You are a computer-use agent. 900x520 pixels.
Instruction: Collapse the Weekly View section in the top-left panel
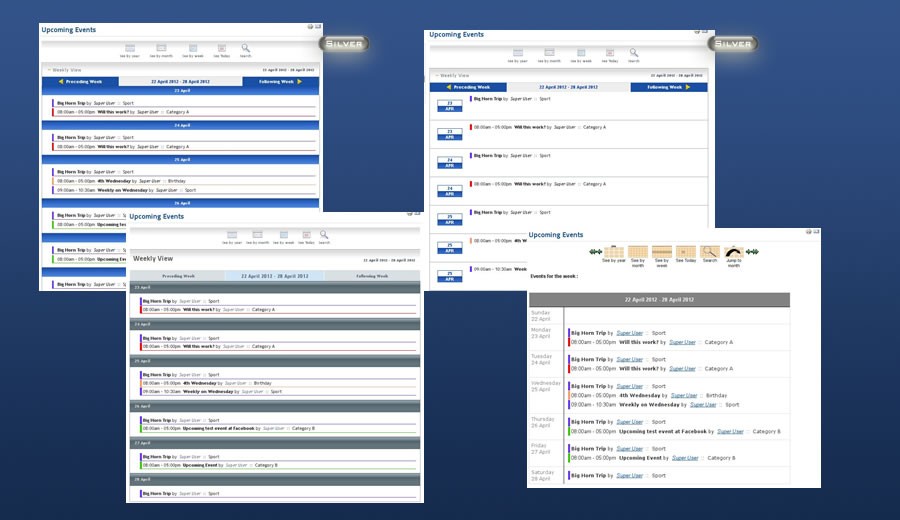point(47,70)
